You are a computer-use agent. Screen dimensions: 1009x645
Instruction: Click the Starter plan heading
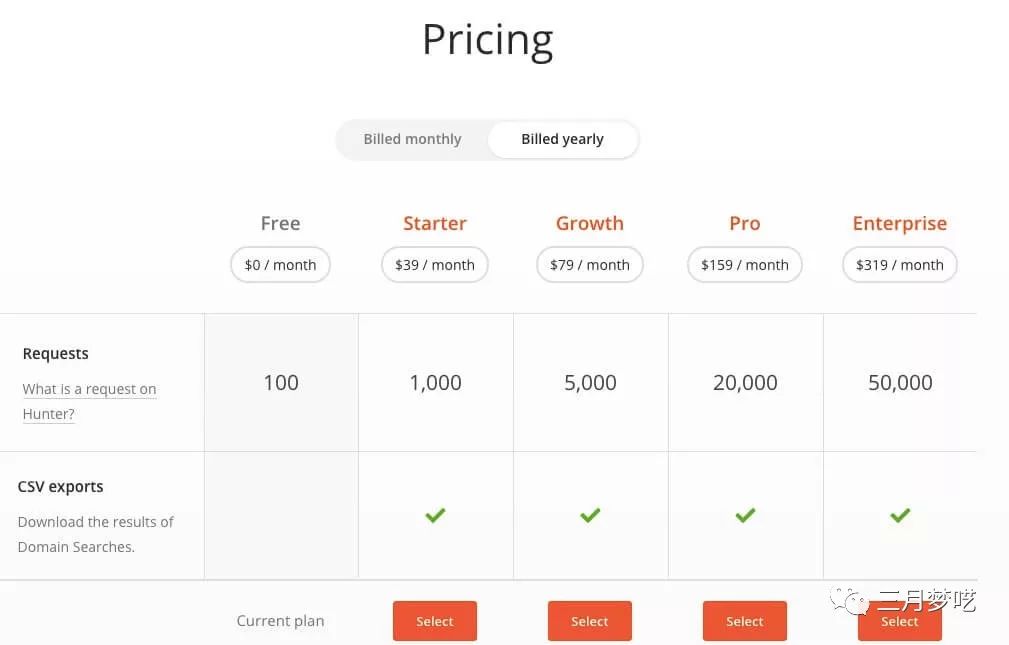pyautogui.click(x=435, y=223)
